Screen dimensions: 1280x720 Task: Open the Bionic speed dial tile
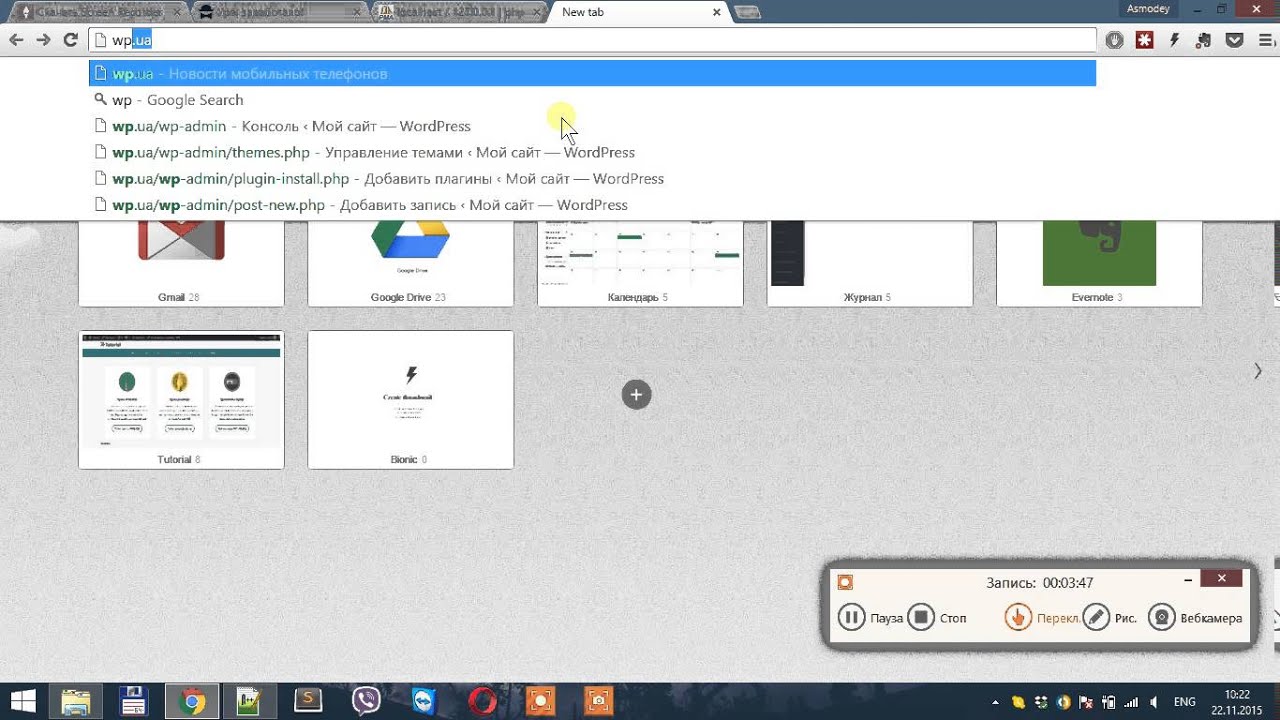pyautogui.click(x=410, y=400)
